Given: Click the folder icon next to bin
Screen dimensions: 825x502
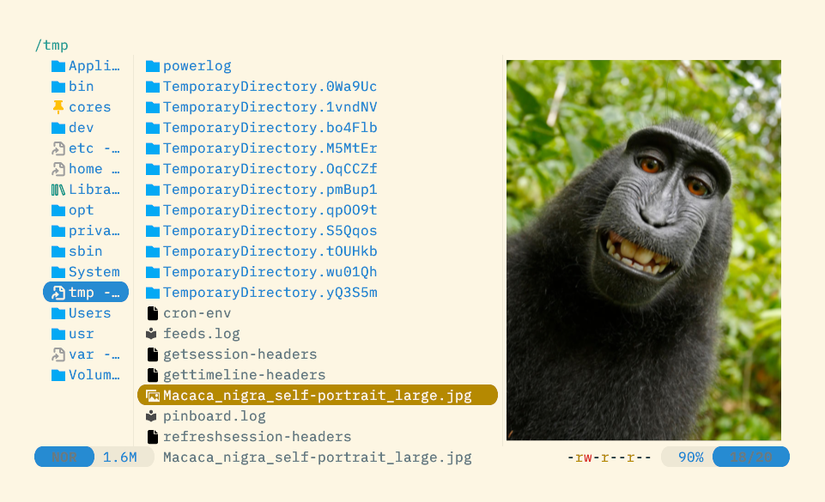Looking at the screenshot, I should point(58,87).
